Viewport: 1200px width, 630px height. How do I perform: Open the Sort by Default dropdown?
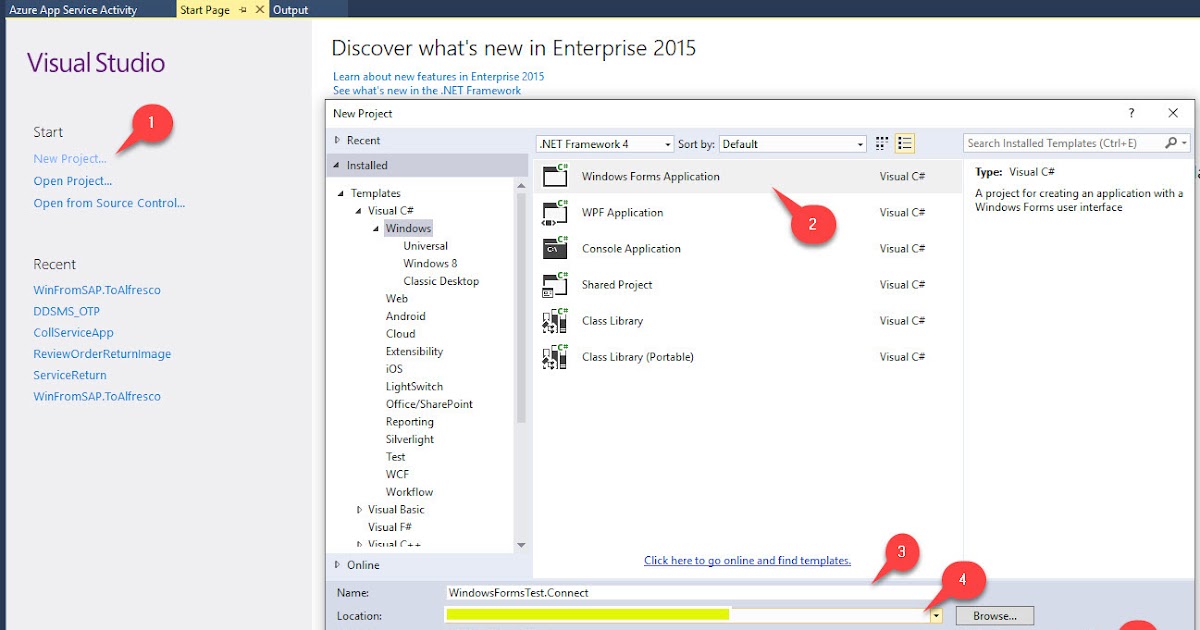tap(860, 143)
